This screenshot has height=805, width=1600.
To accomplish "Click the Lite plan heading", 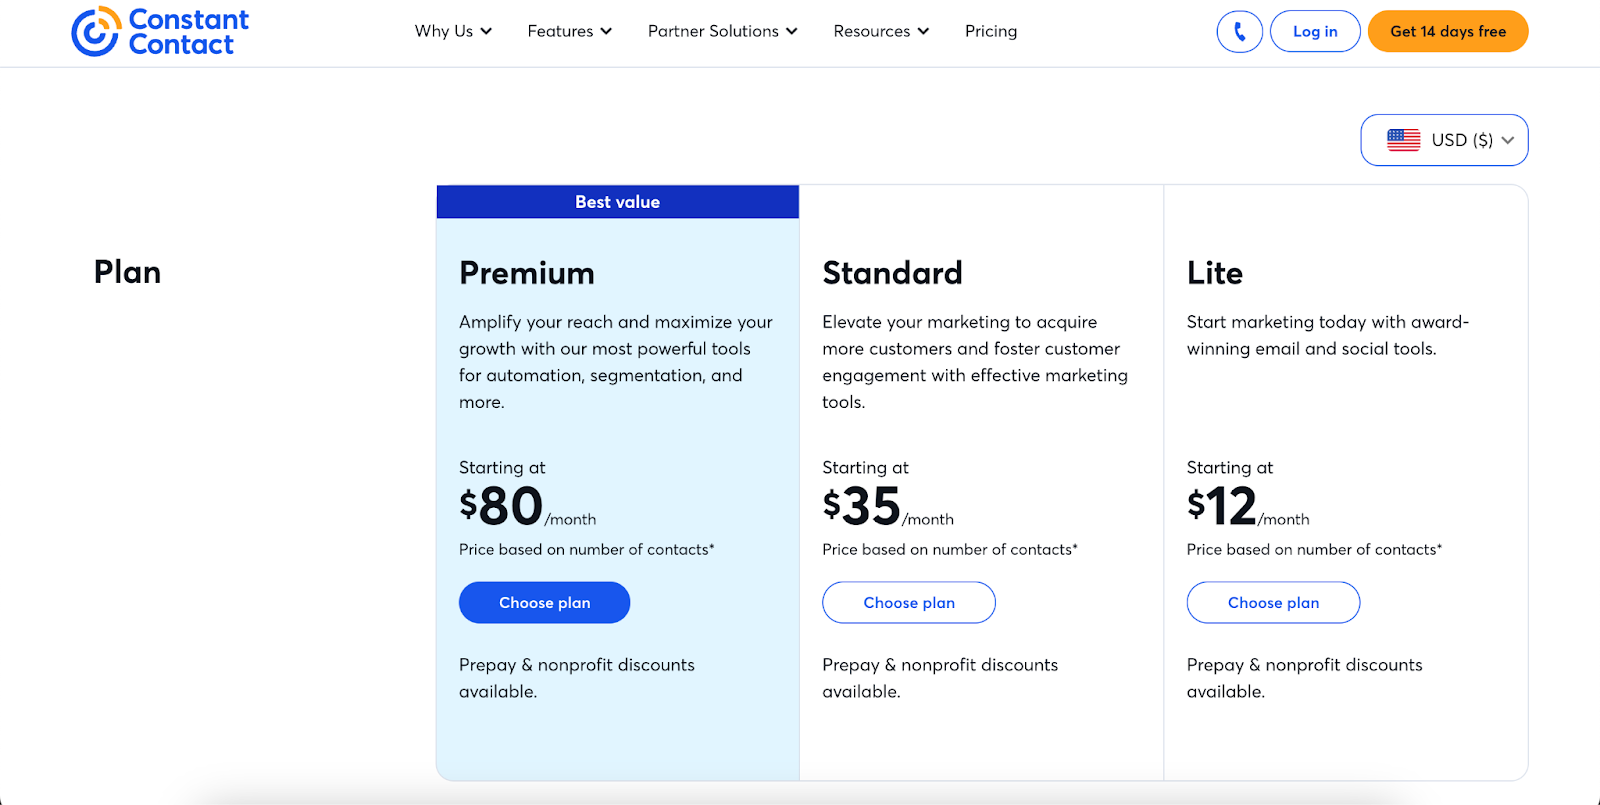I will point(1214,272).
